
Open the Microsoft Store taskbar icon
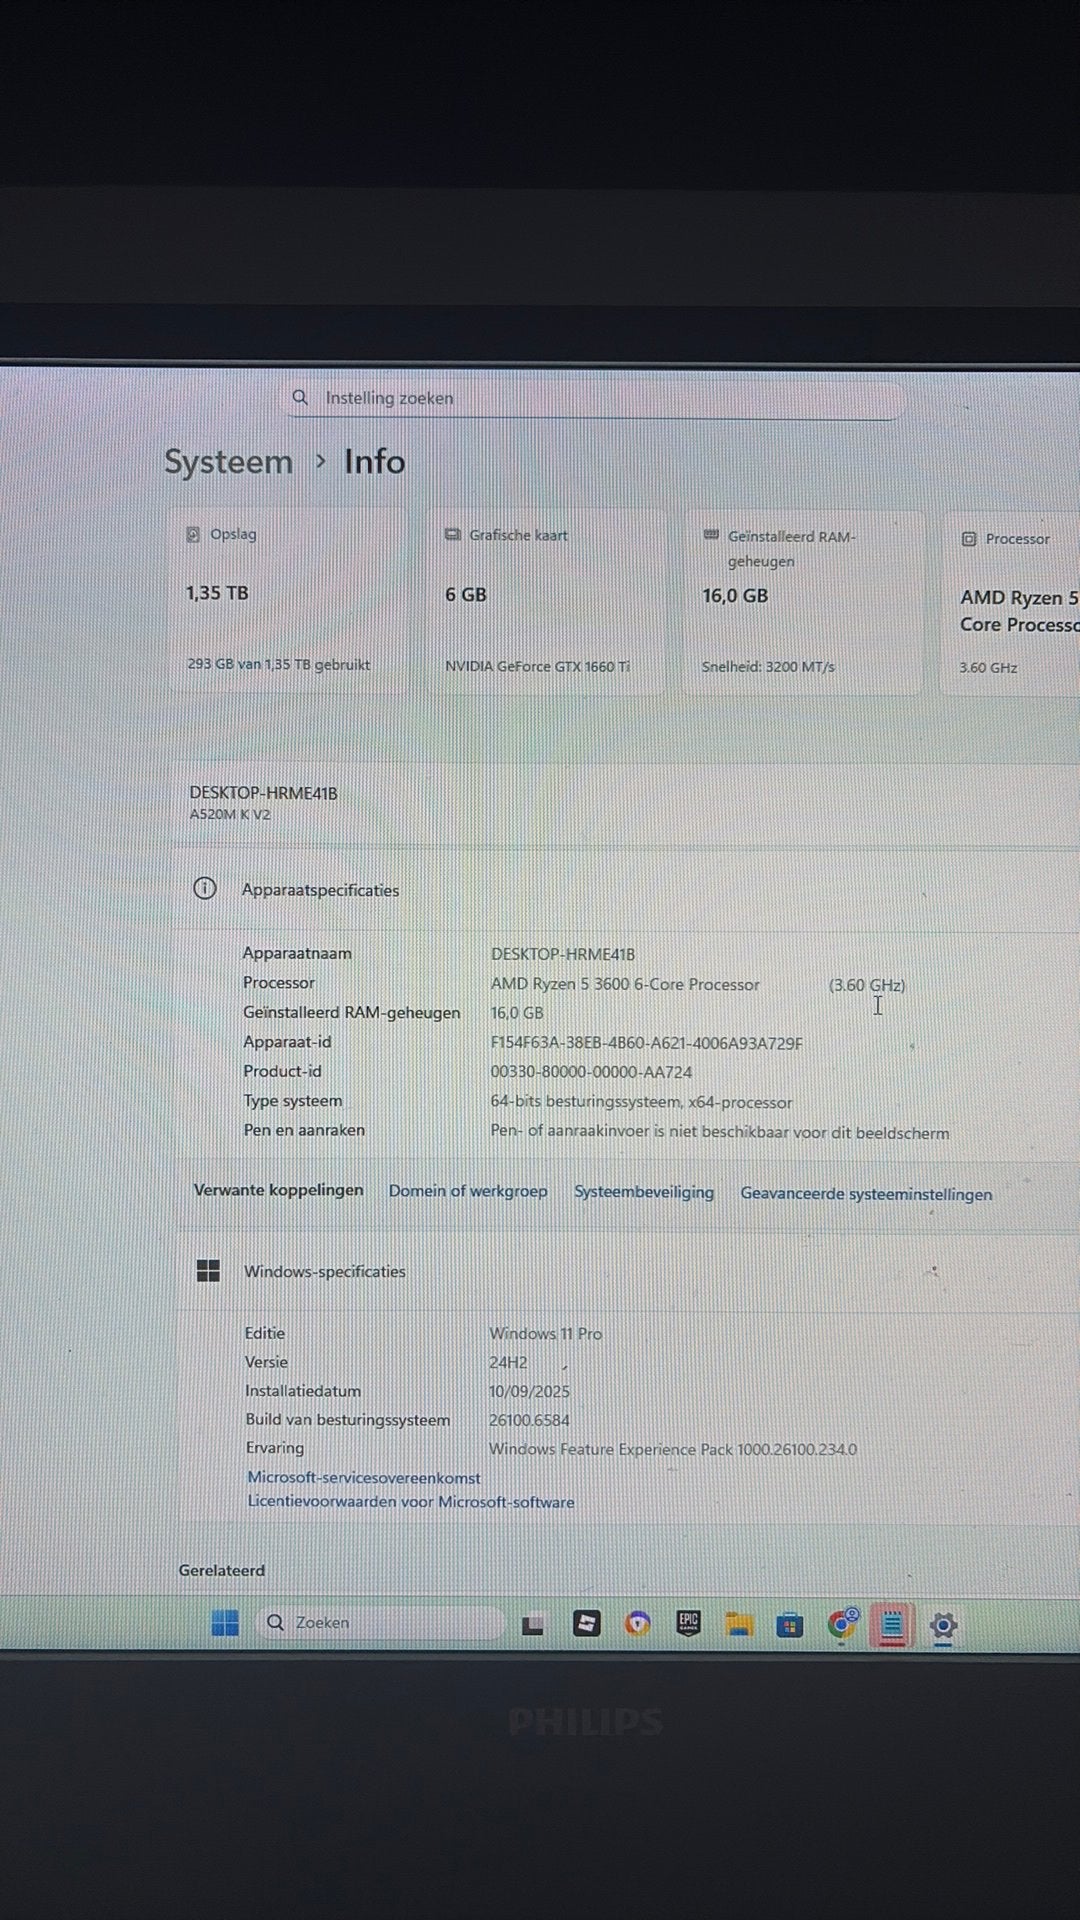(x=790, y=1626)
